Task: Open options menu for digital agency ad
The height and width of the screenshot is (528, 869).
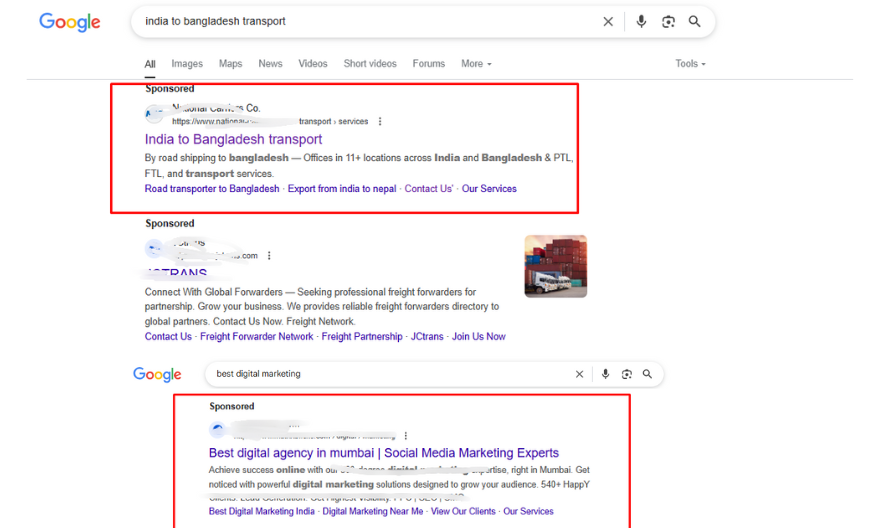Action: point(406,436)
